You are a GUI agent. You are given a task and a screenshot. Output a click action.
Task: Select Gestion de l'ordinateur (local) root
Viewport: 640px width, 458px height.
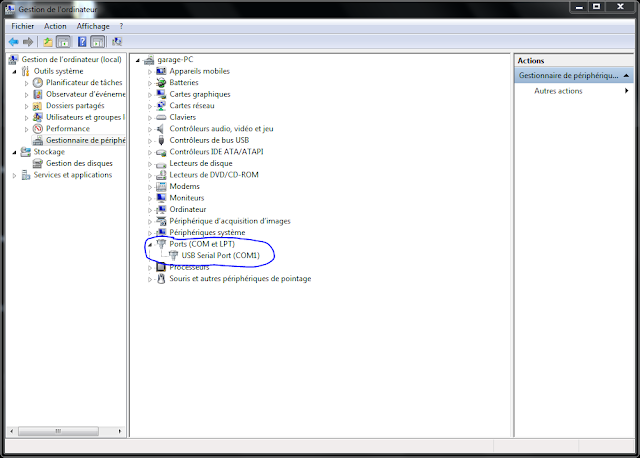click(x=71, y=60)
